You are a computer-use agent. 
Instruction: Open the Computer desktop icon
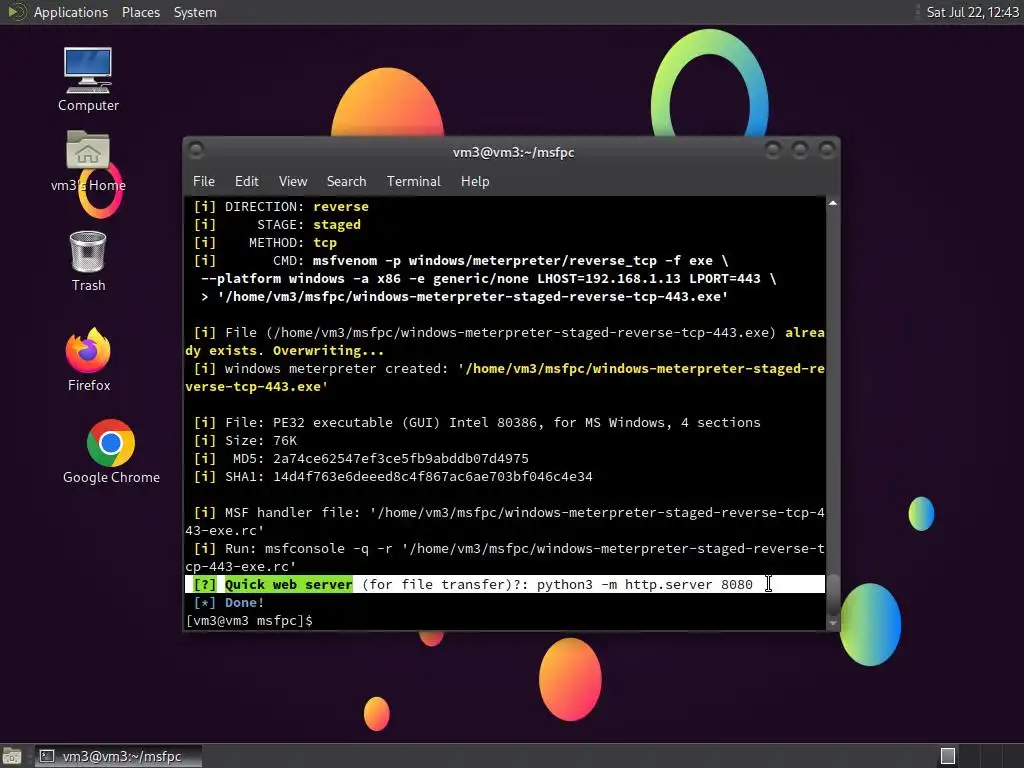(x=88, y=79)
